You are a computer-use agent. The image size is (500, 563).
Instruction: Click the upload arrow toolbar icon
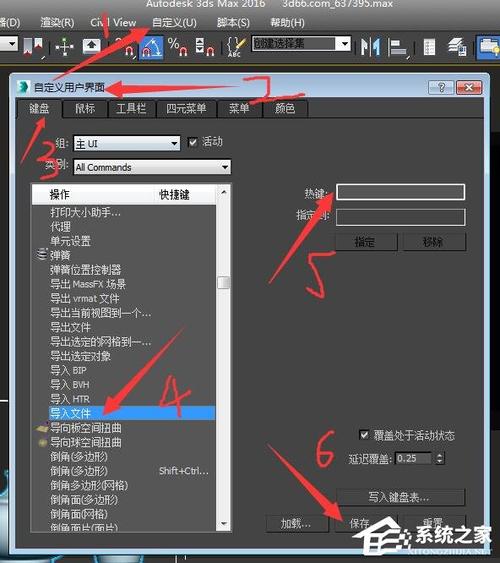92,46
